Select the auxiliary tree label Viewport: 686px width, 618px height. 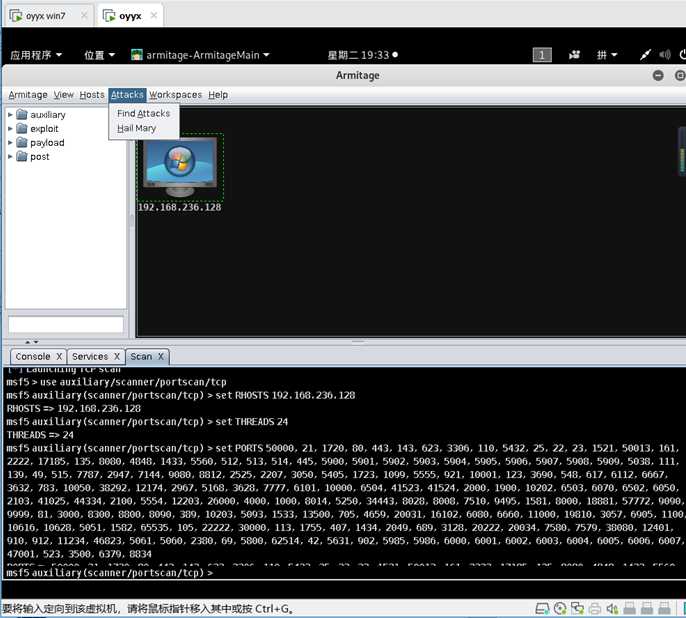tap(48, 115)
